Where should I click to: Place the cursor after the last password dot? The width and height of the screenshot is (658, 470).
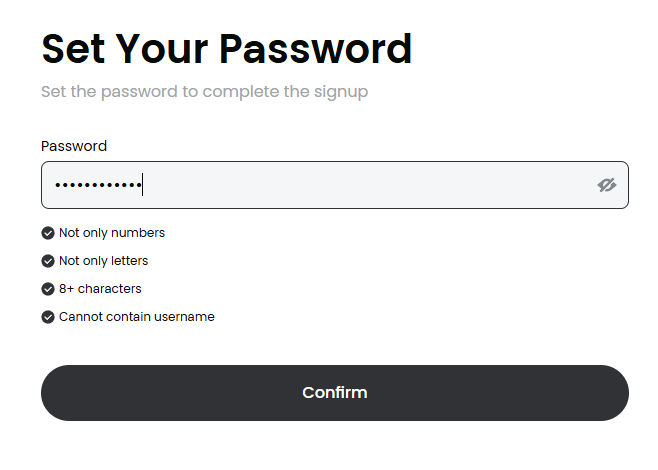[142, 185]
